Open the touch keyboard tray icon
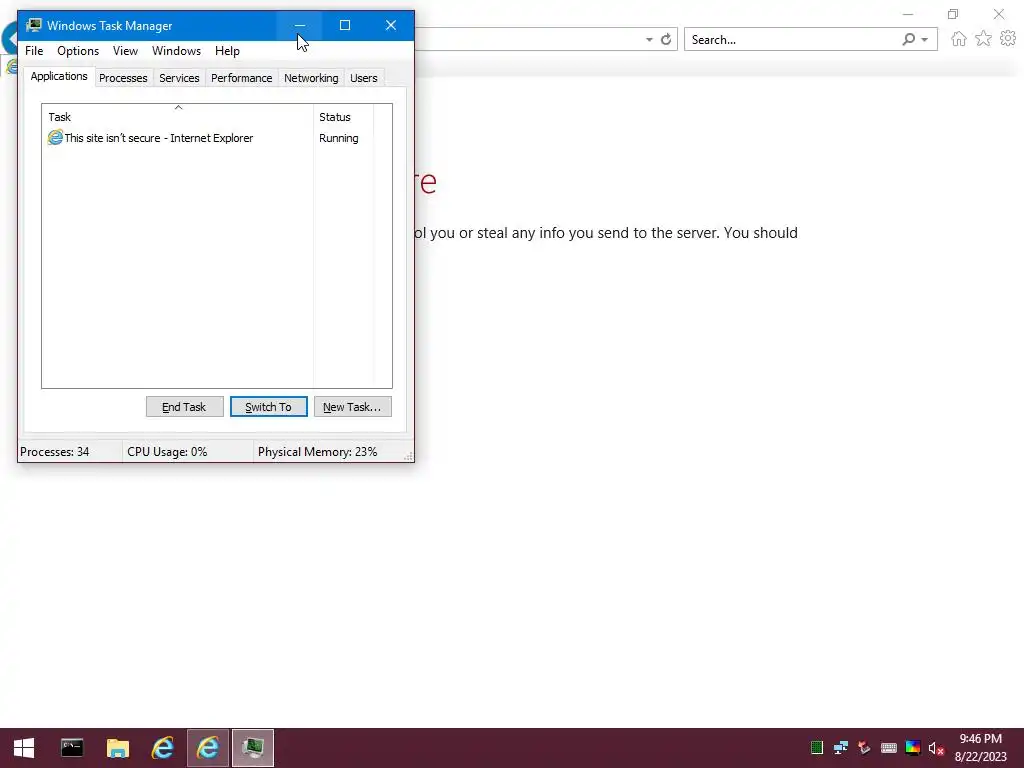 point(889,748)
